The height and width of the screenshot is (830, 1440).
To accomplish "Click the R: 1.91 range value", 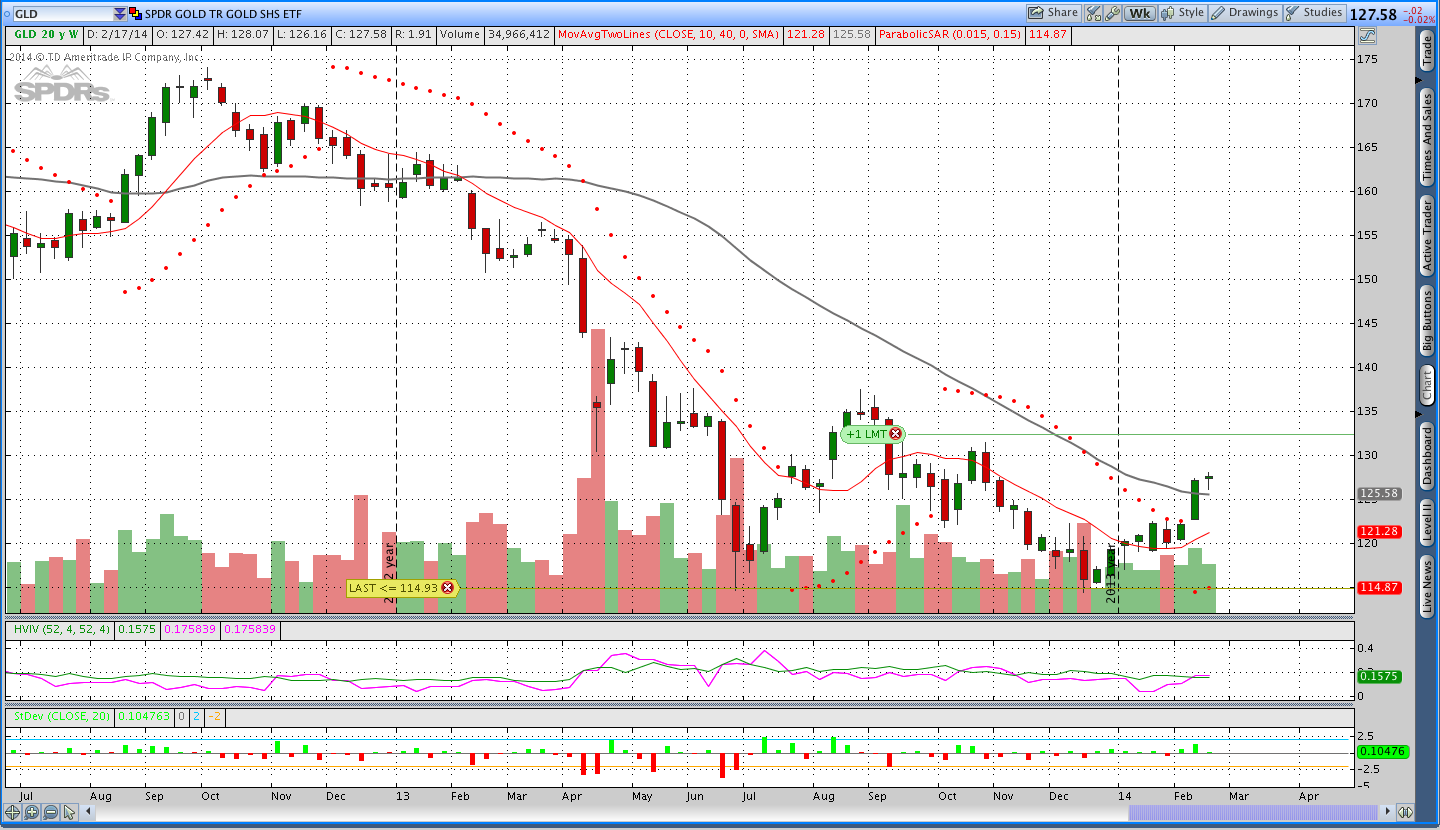I will click(x=414, y=34).
